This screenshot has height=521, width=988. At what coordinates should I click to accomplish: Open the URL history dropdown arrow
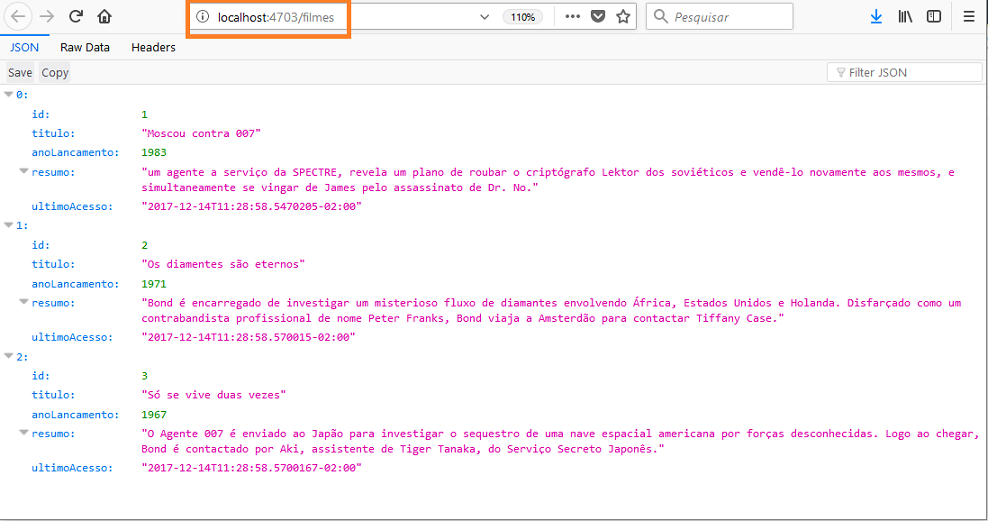pyautogui.click(x=485, y=17)
